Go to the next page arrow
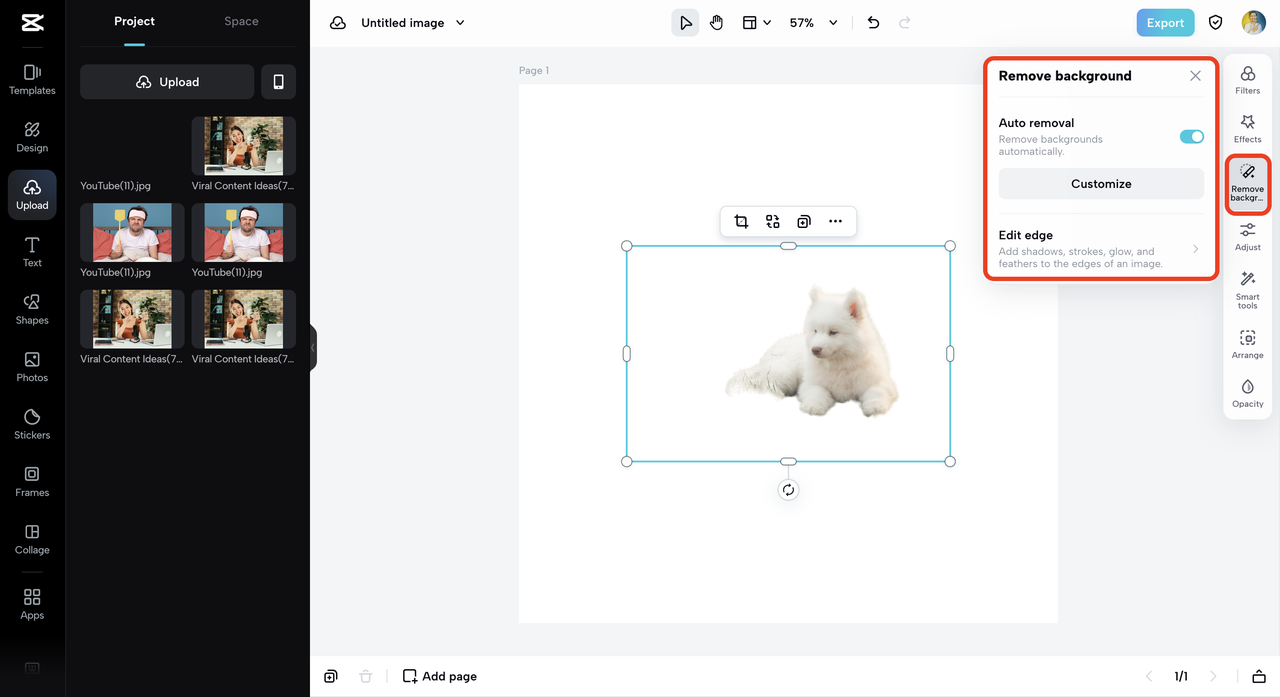This screenshot has width=1280, height=697. (x=1213, y=677)
